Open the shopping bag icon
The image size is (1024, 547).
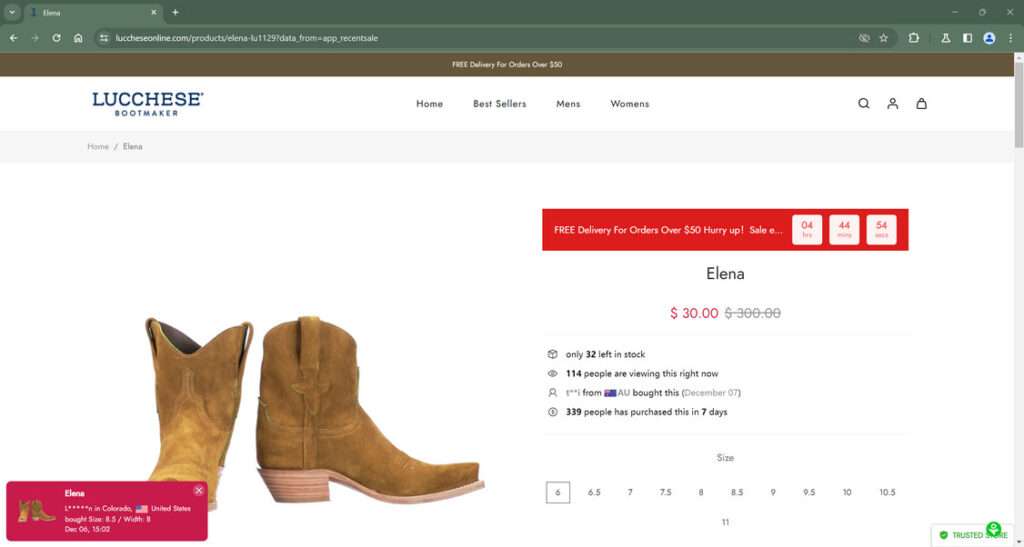pyautogui.click(x=921, y=104)
